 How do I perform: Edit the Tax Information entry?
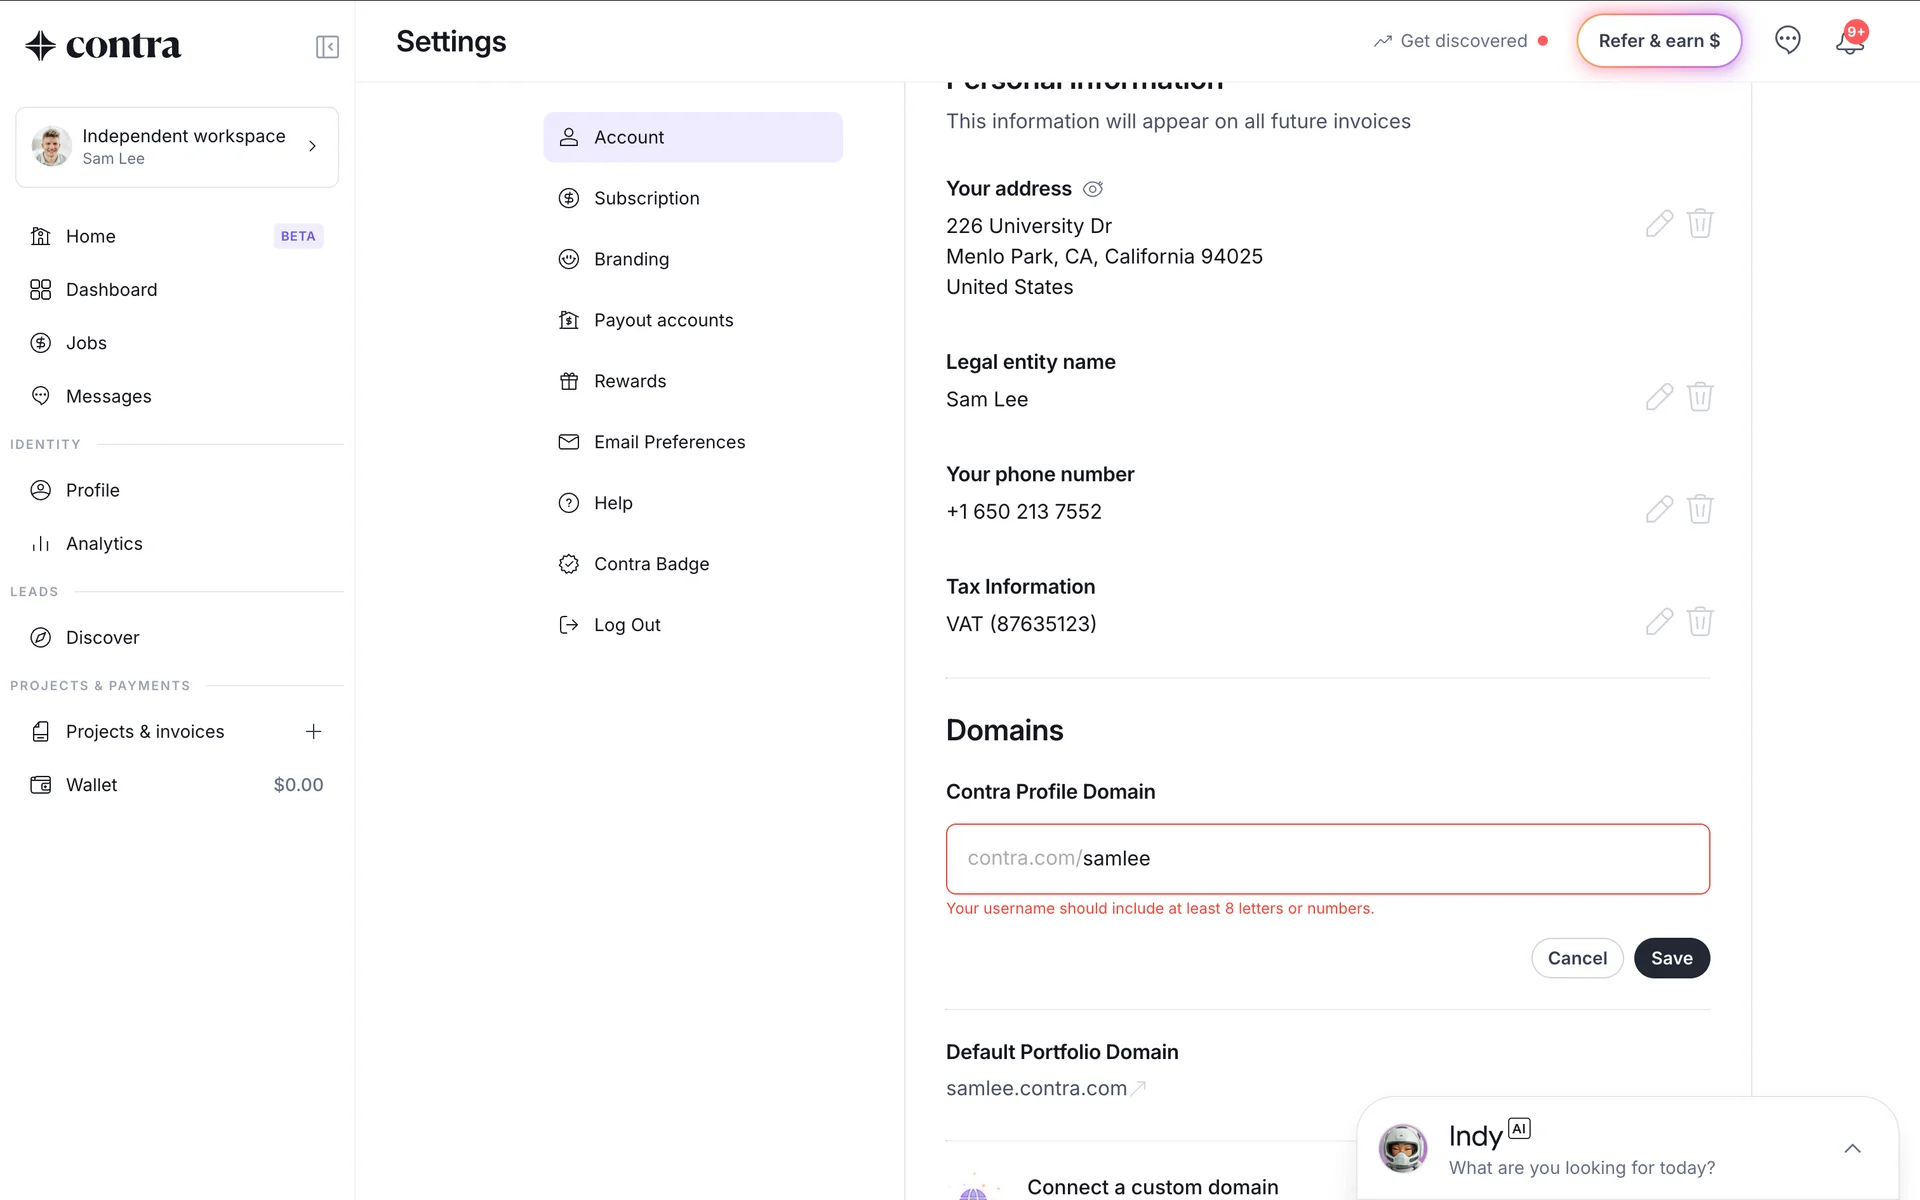coord(1659,622)
